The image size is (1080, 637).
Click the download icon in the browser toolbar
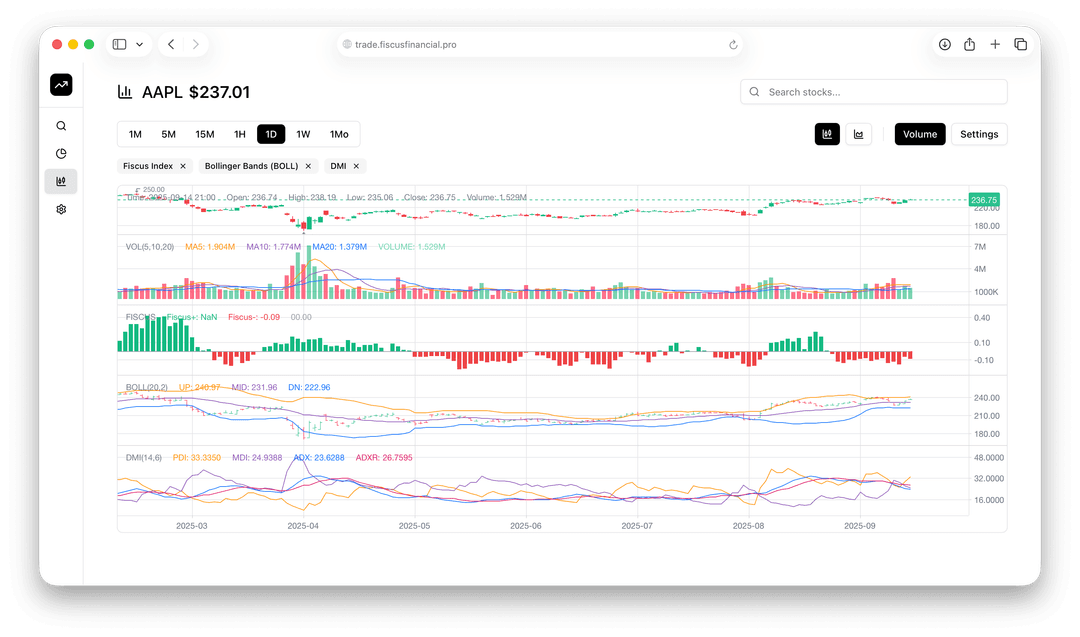tap(944, 44)
